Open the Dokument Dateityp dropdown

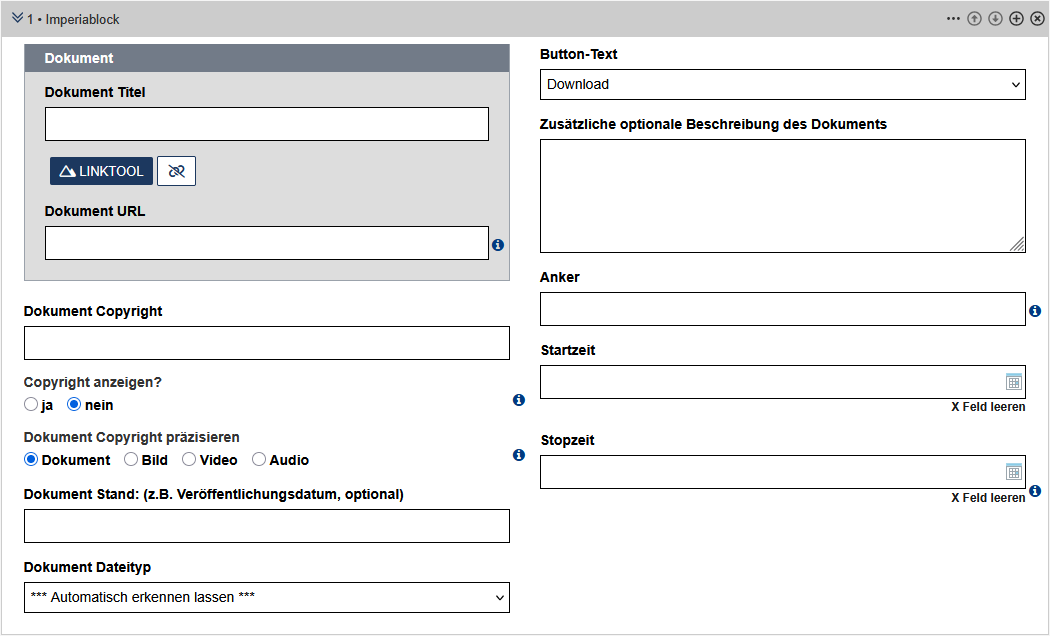[x=266, y=597]
